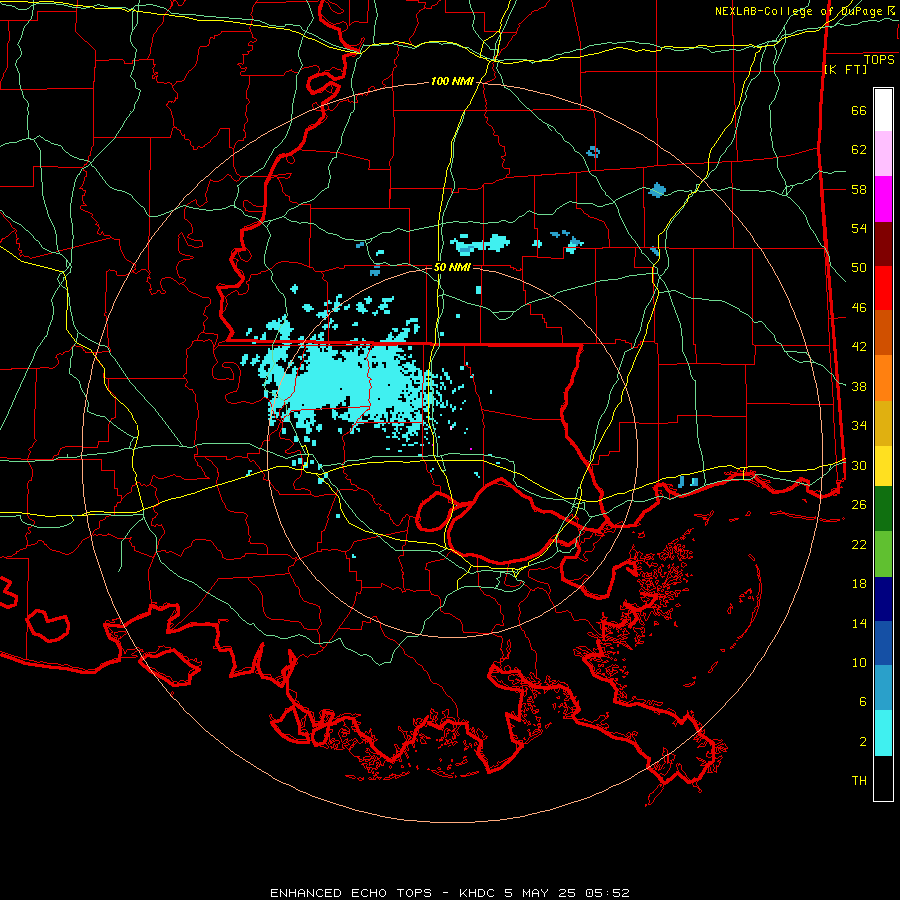Screen dimensions: 900x900
Task: Click the gold legend swatch beside 34
Action: click(x=883, y=423)
